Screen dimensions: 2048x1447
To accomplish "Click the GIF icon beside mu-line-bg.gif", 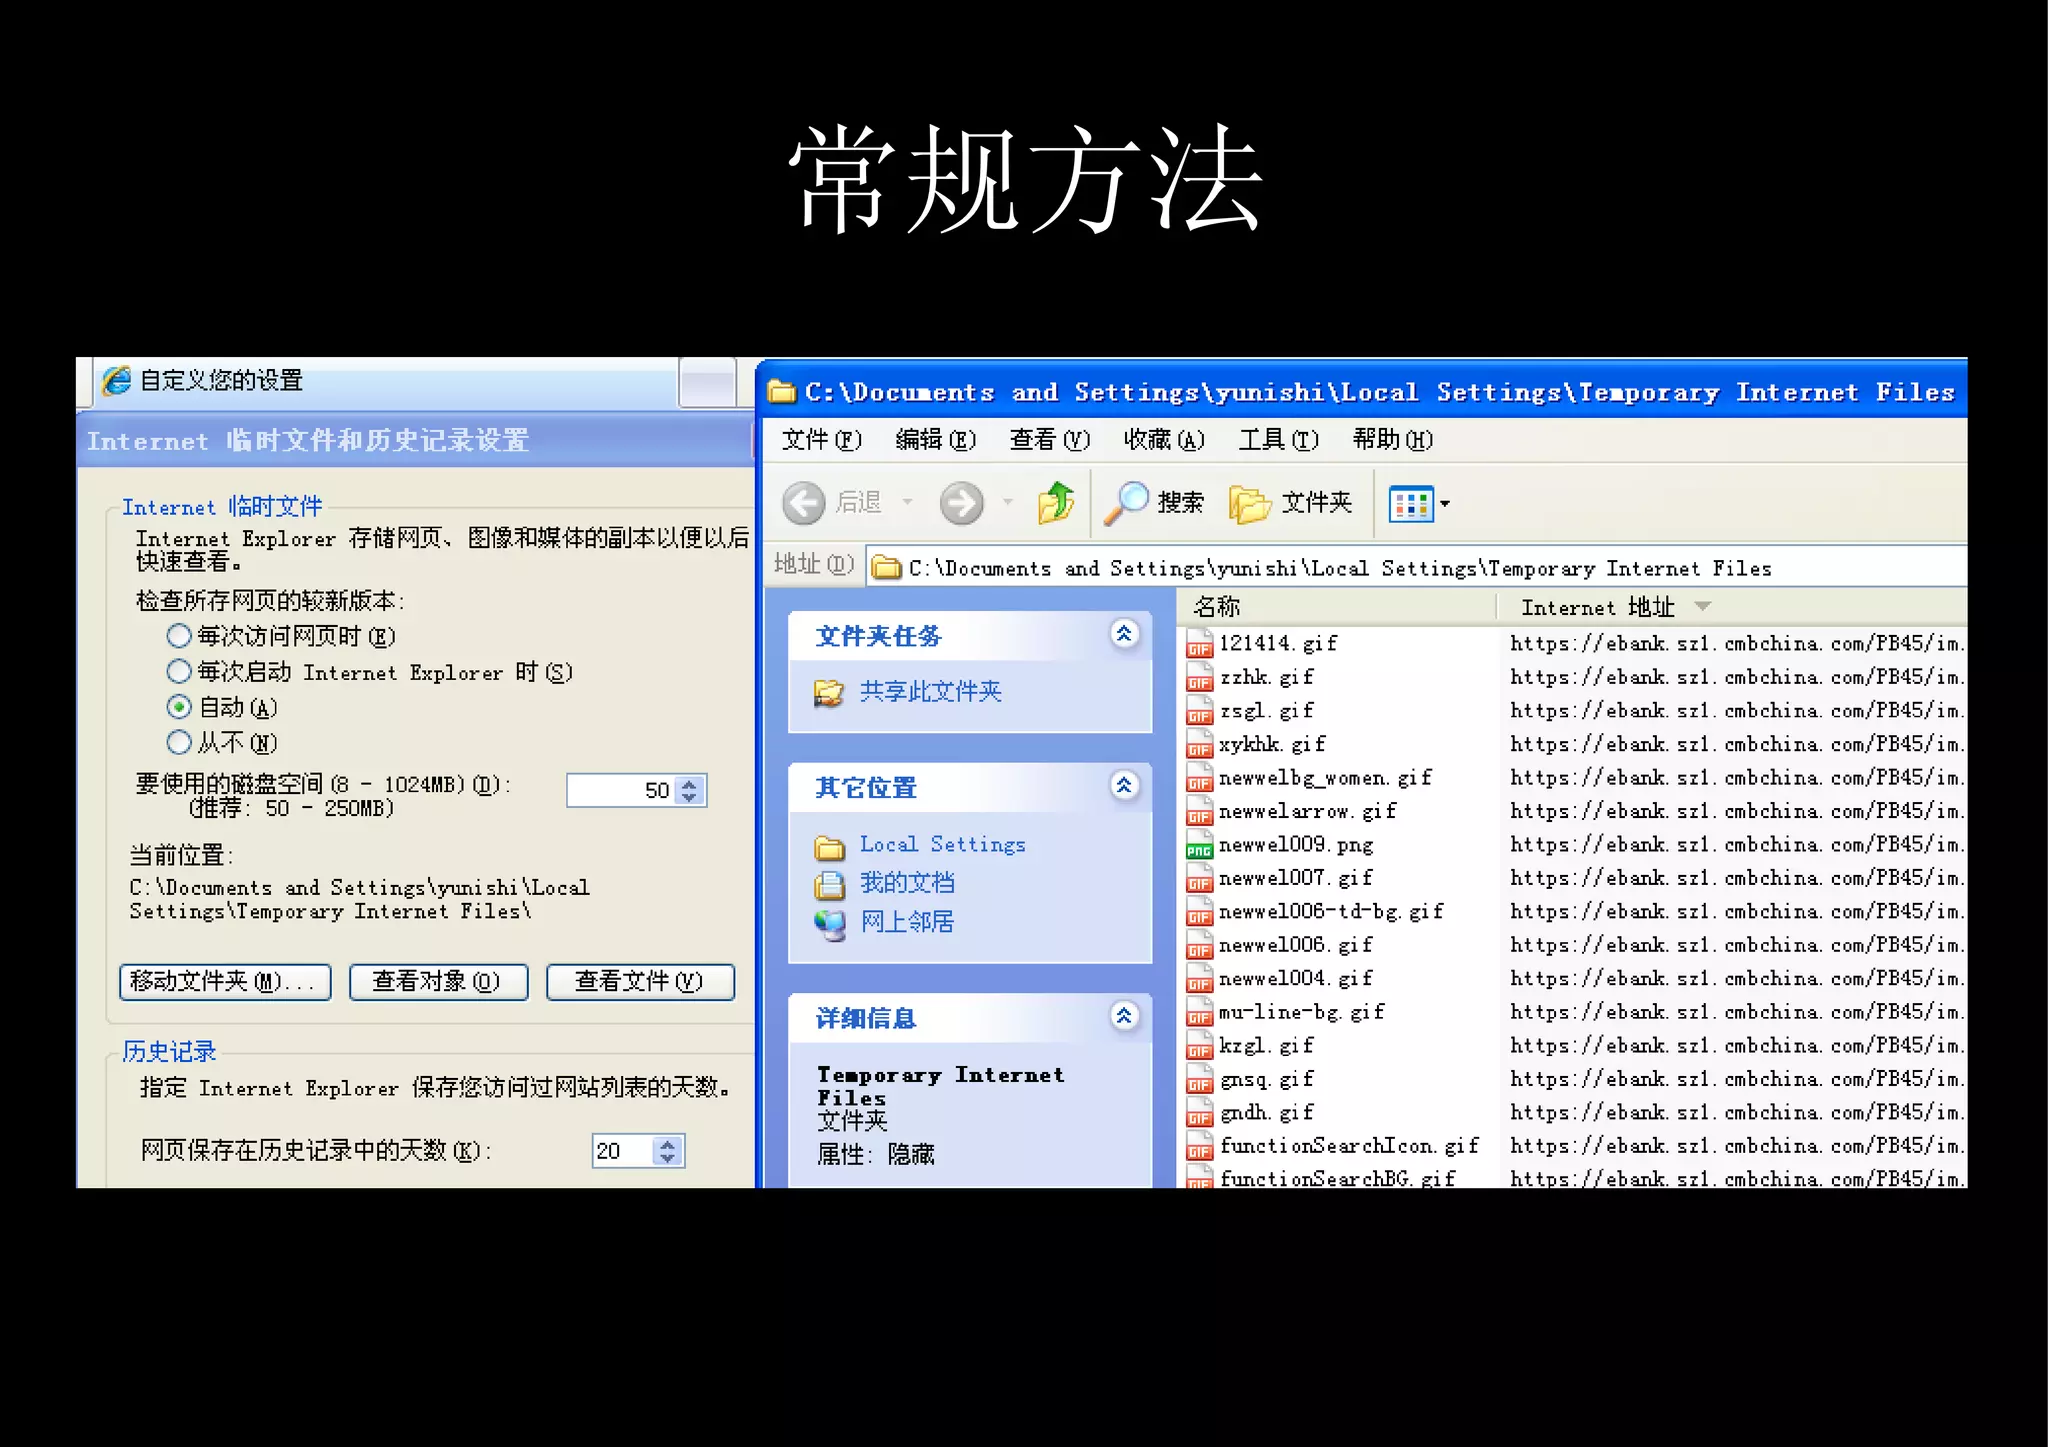I will pyautogui.click(x=1199, y=1013).
